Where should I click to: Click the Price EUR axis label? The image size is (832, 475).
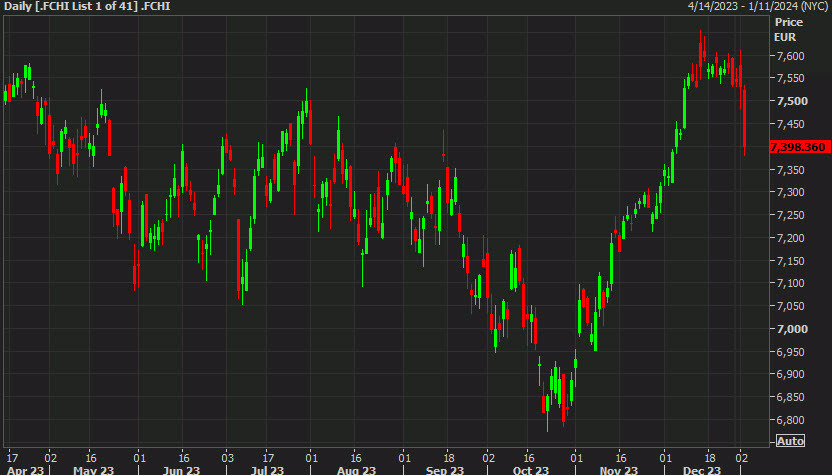788,30
